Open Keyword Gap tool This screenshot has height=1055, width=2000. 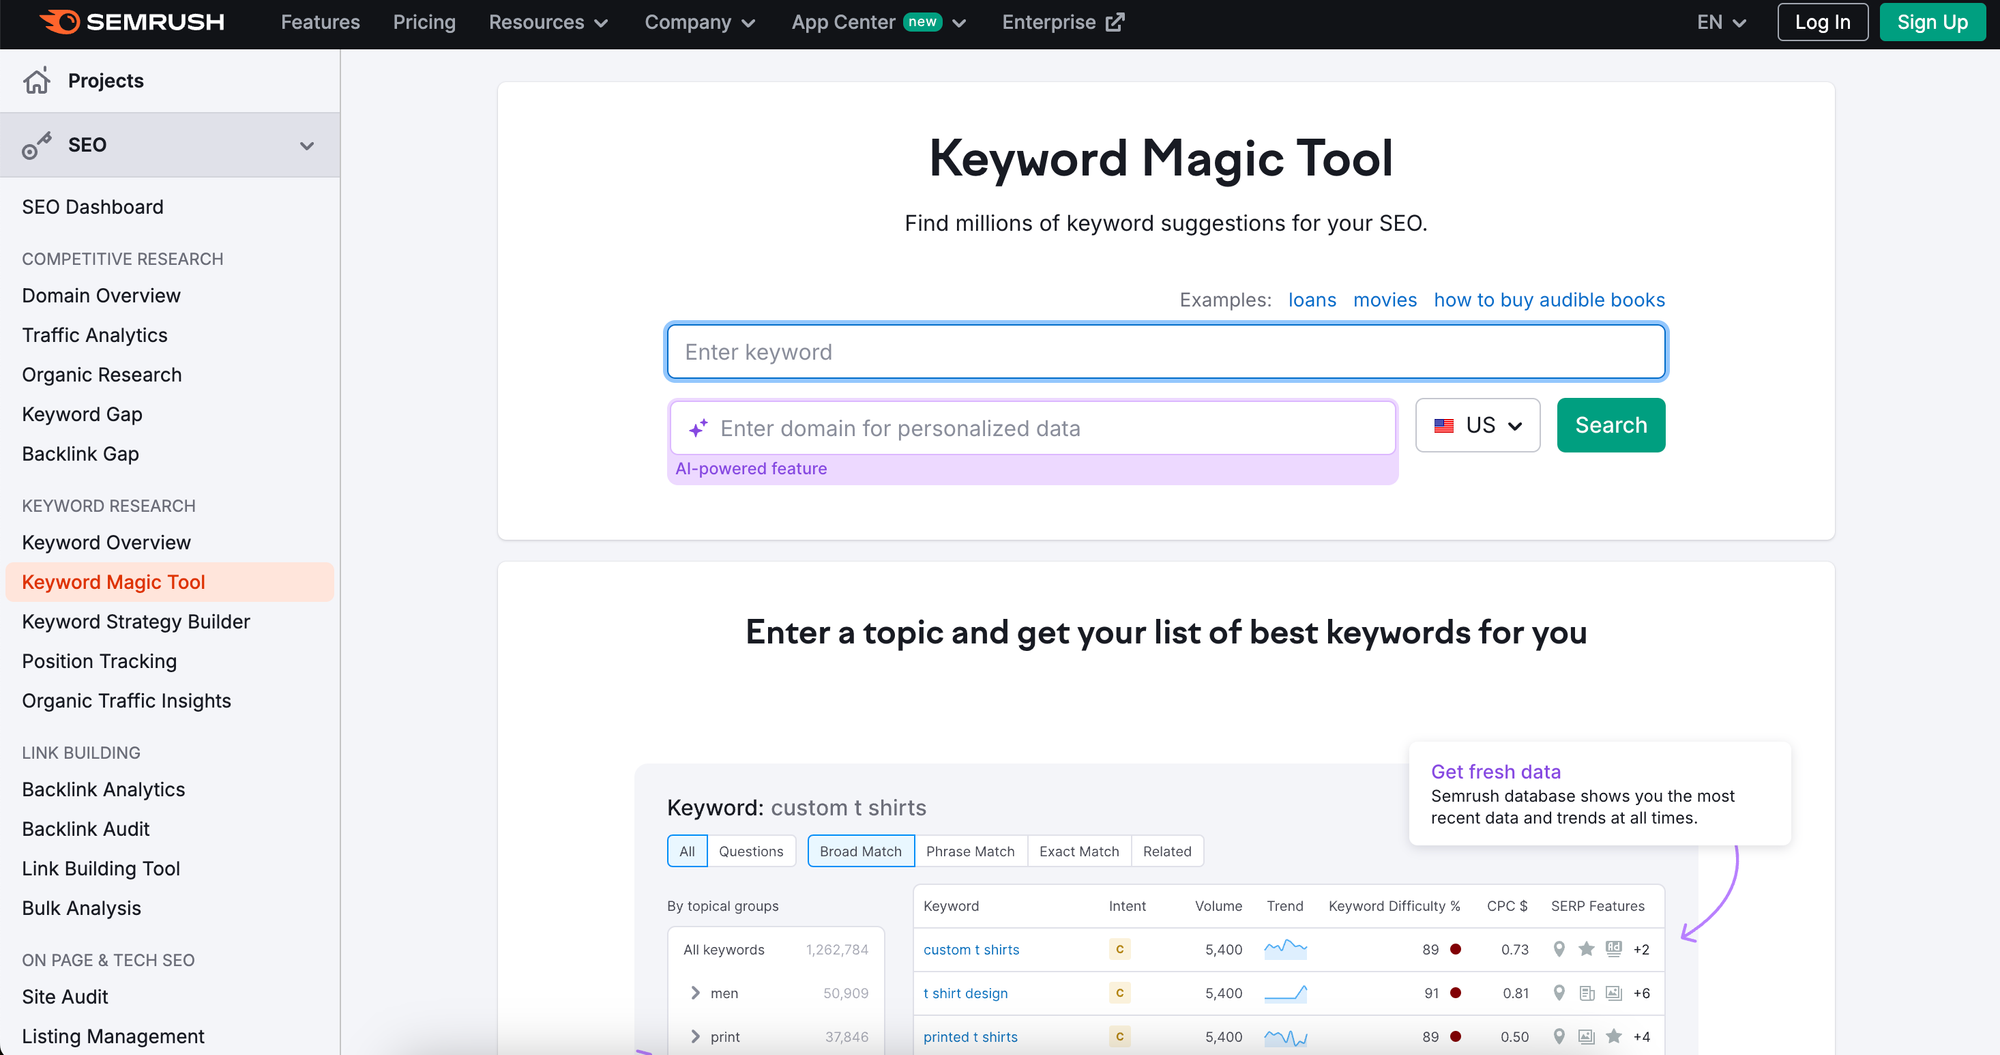82,414
